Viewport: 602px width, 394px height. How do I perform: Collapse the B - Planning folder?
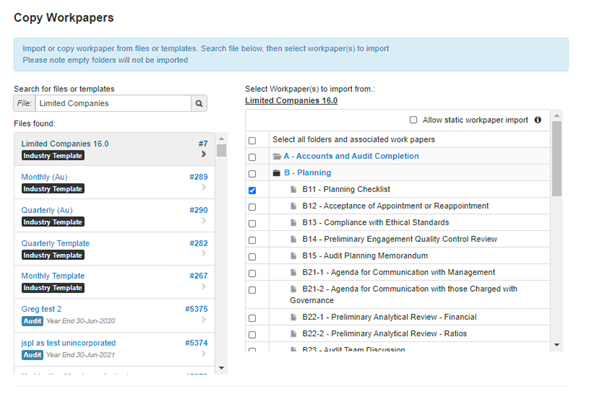[308, 172]
